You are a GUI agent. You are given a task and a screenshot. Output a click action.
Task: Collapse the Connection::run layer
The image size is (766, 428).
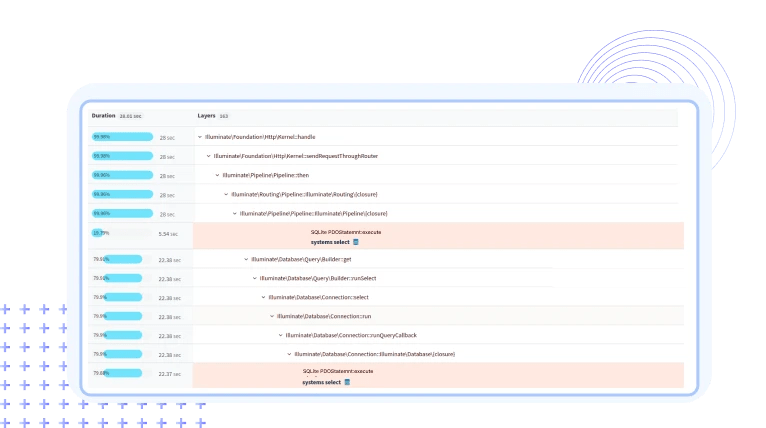[x=272, y=316]
